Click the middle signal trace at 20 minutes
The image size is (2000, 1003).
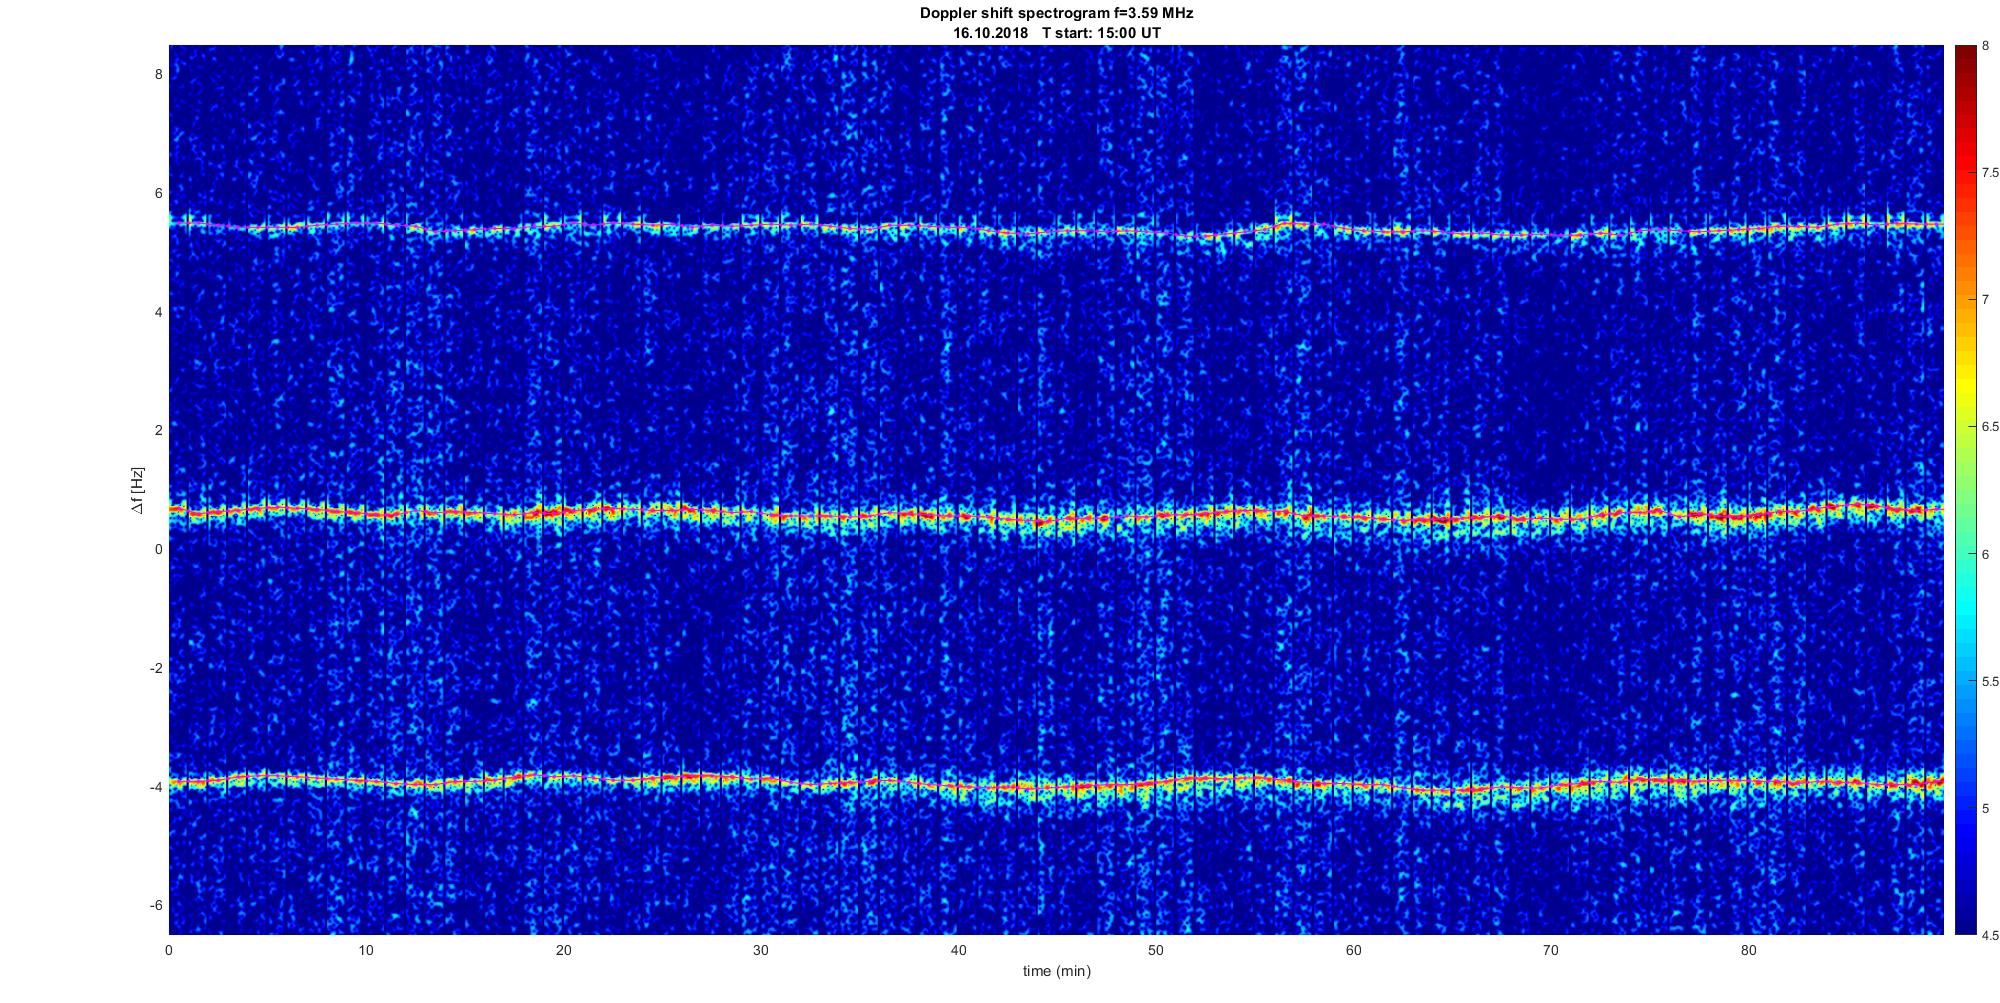point(564,512)
